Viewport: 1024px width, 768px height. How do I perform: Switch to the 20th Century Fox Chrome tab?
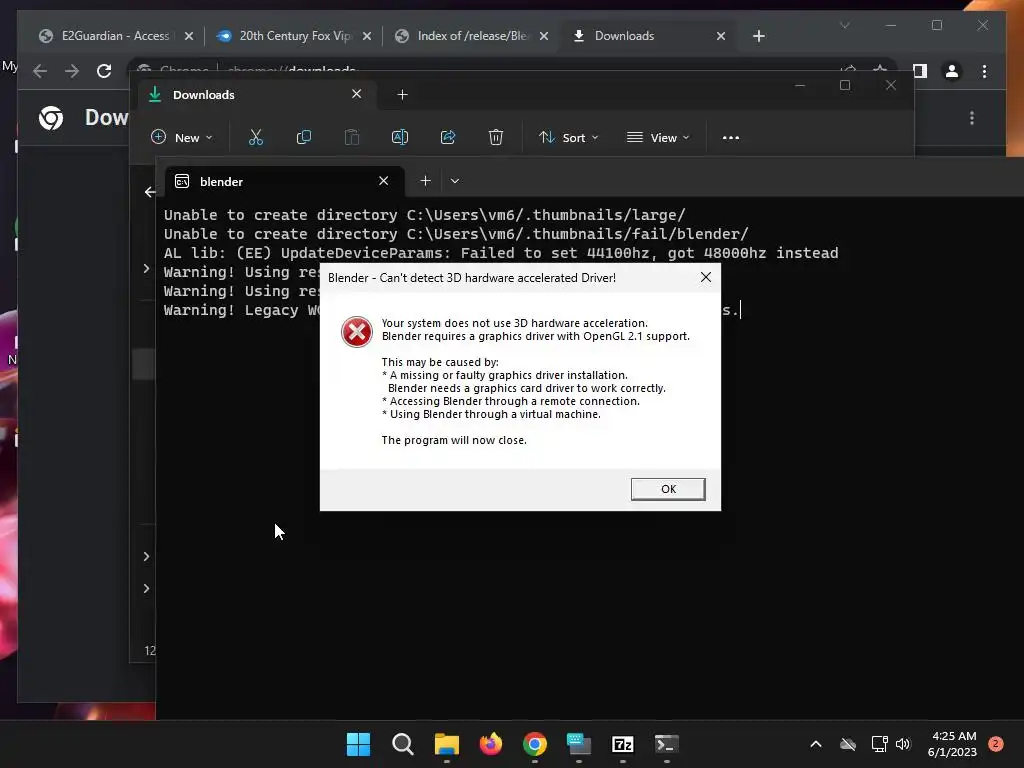point(295,36)
